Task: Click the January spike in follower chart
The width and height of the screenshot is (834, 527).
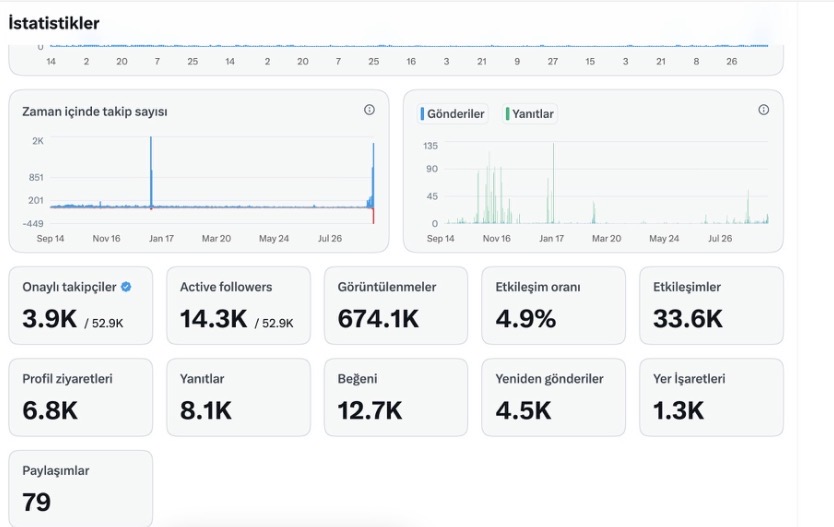Action: [x=151, y=172]
